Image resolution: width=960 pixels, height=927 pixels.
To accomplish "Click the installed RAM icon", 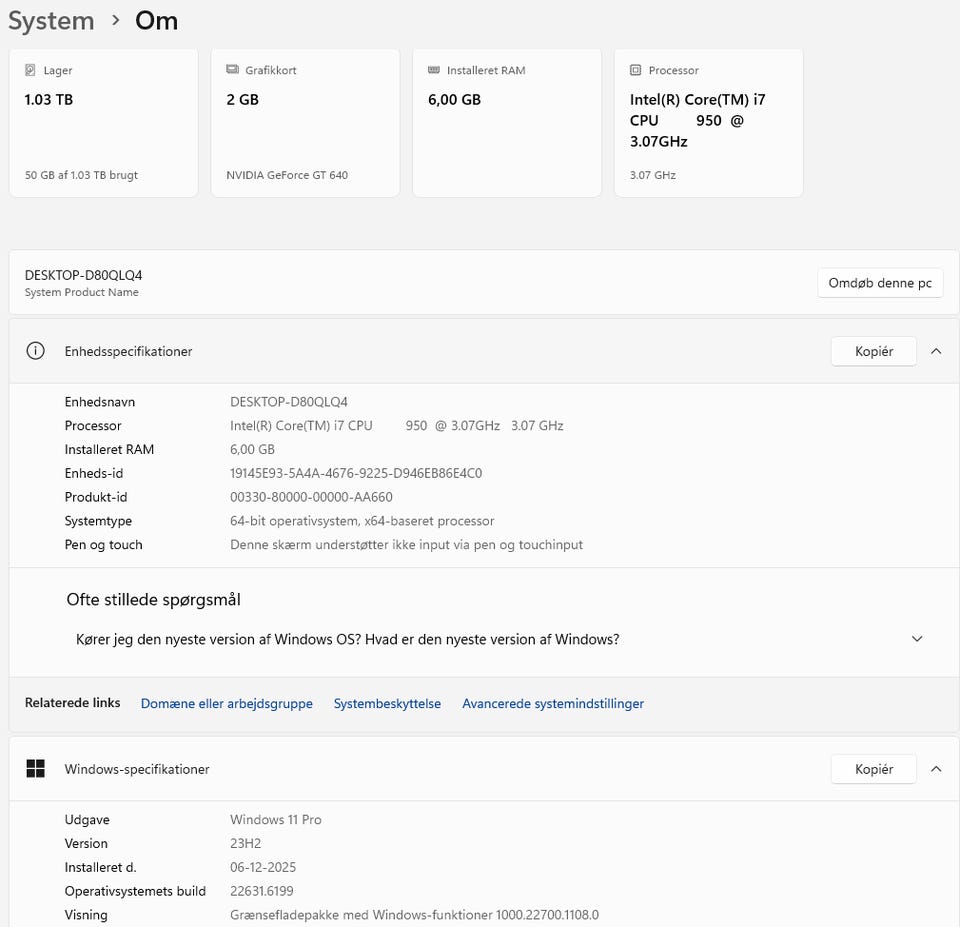I will 434,71.
